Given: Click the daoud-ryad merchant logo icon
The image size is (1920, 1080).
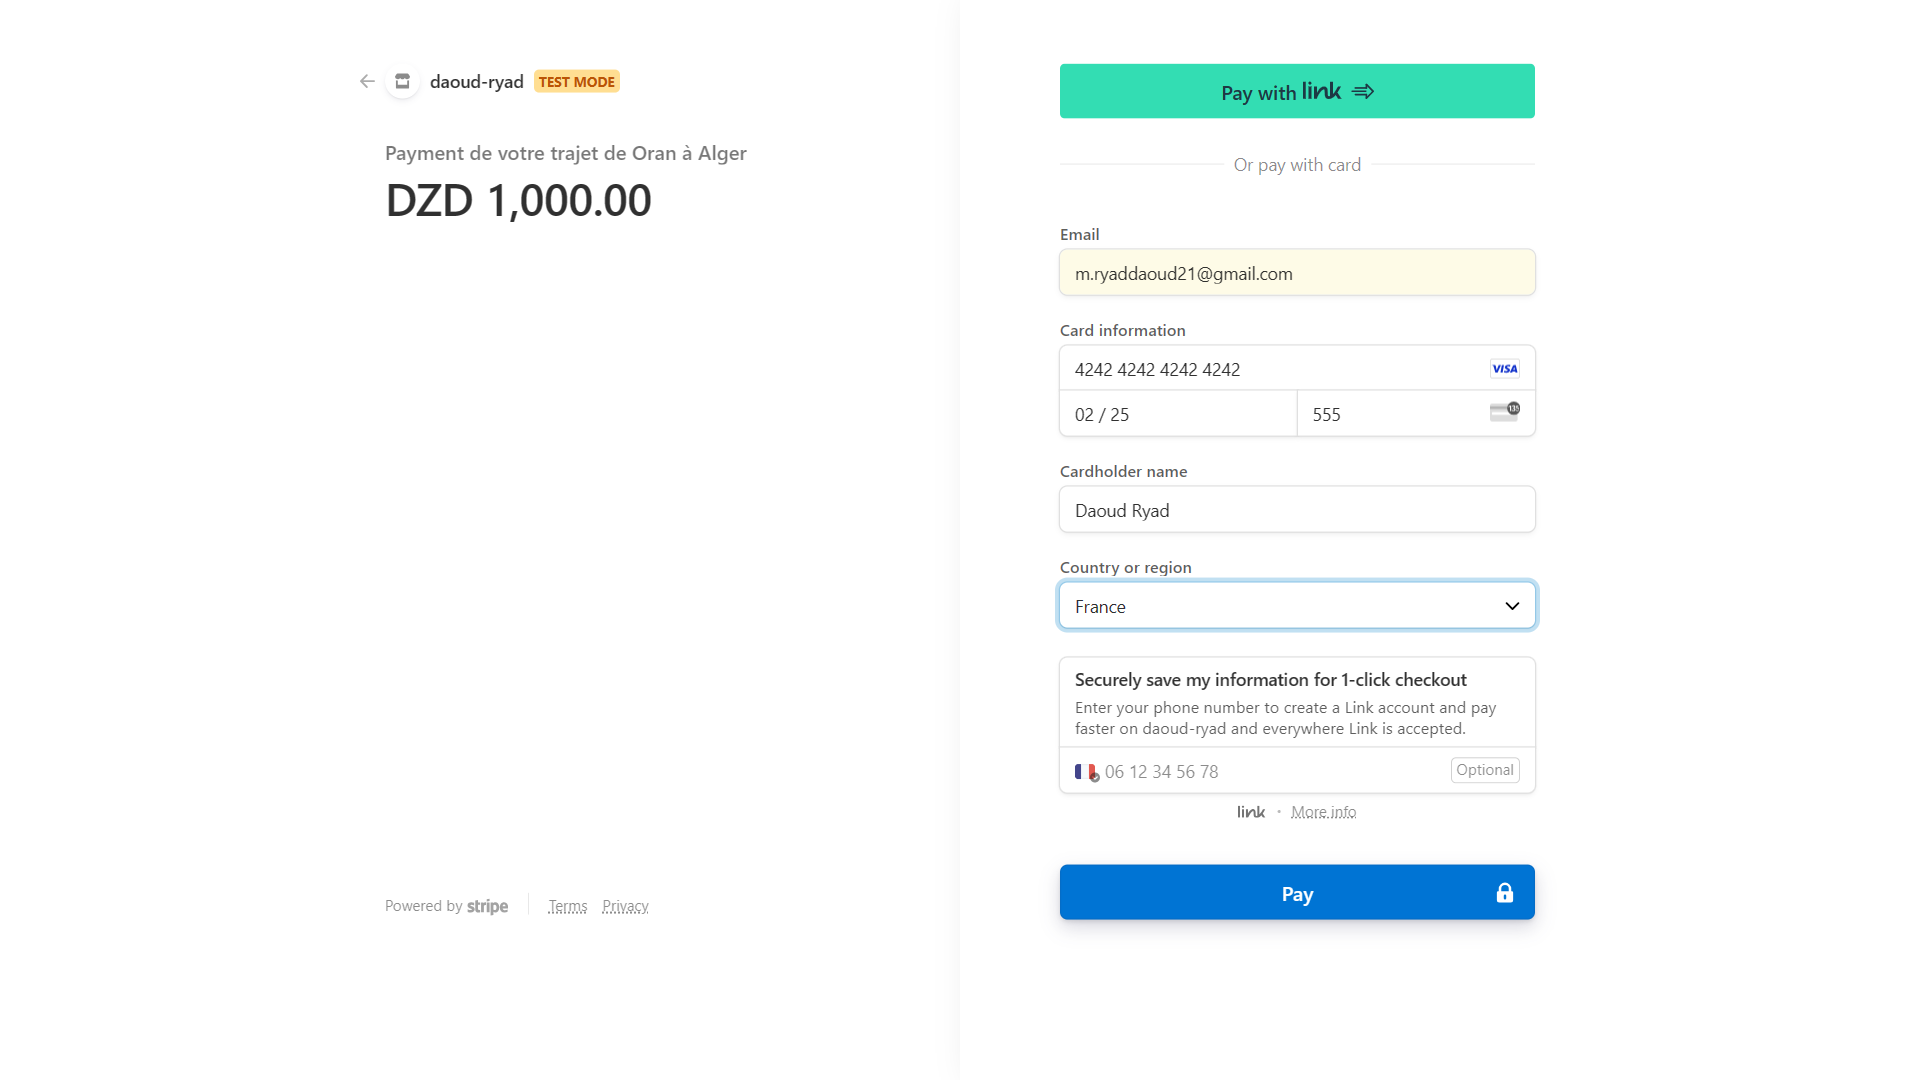Looking at the screenshot, I should coord(401,81).
